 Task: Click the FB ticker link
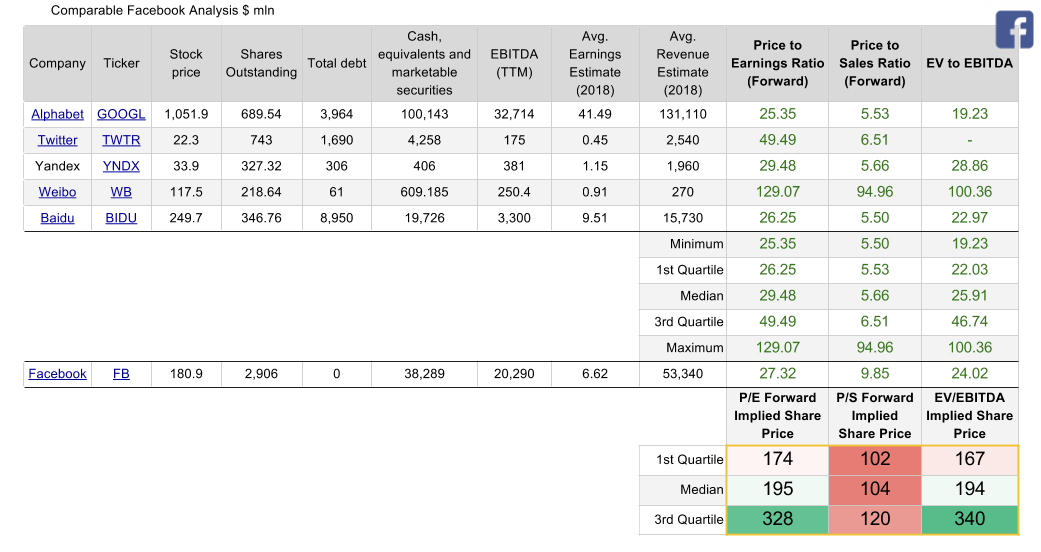(121, 374)
